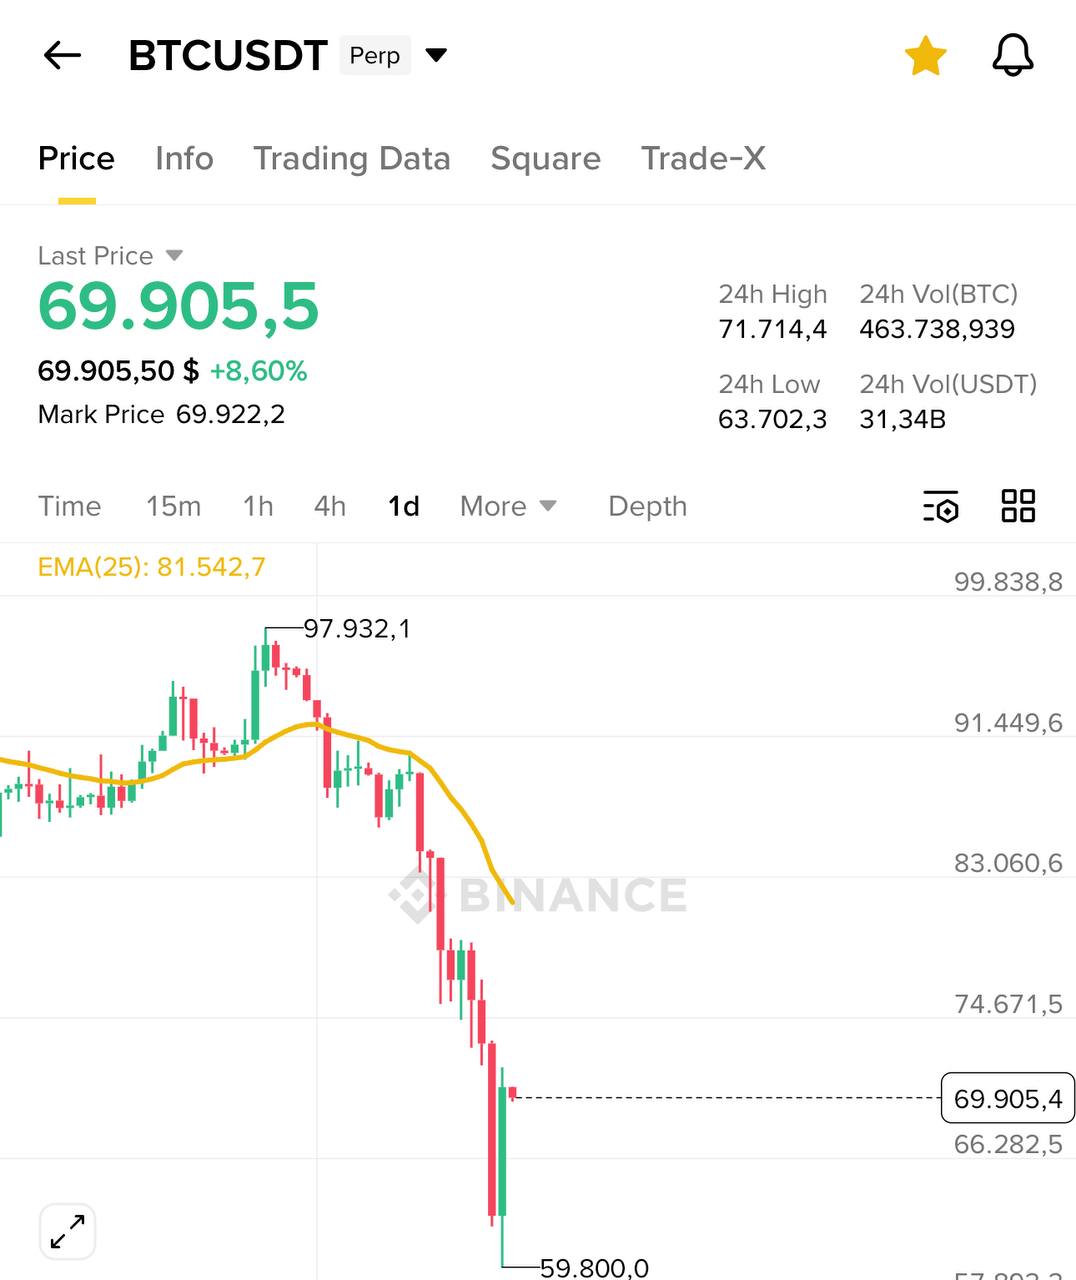Viewport: 1076px width, 1280px height.
Task: Open the Depth view
Action: coord(647,507)
